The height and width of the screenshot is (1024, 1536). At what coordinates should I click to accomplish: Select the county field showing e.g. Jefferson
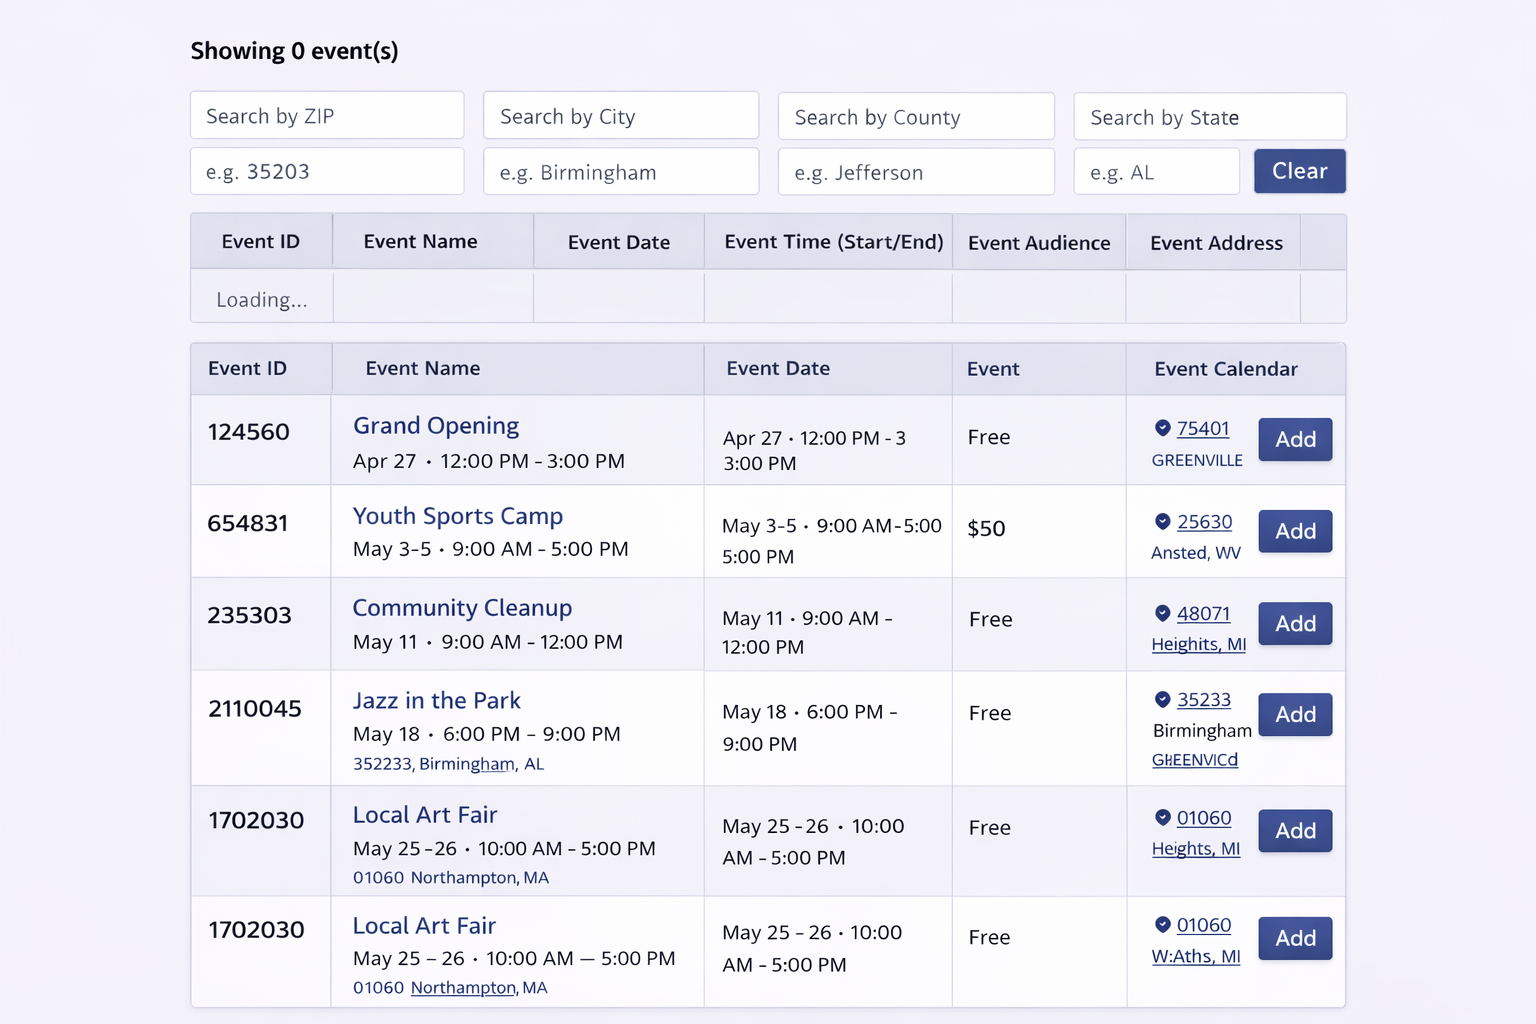(916, 172)
